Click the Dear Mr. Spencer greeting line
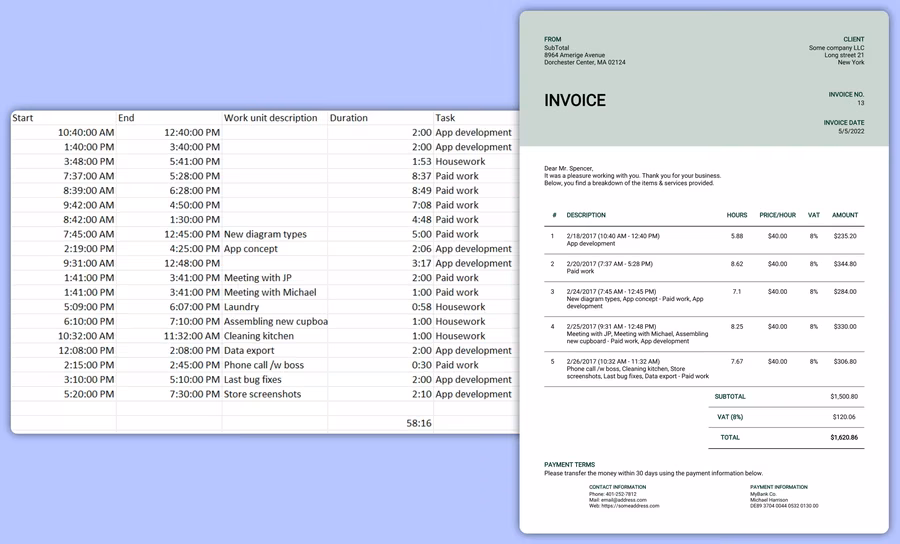The width and height of the screenshot is (900, 544). 568,169
